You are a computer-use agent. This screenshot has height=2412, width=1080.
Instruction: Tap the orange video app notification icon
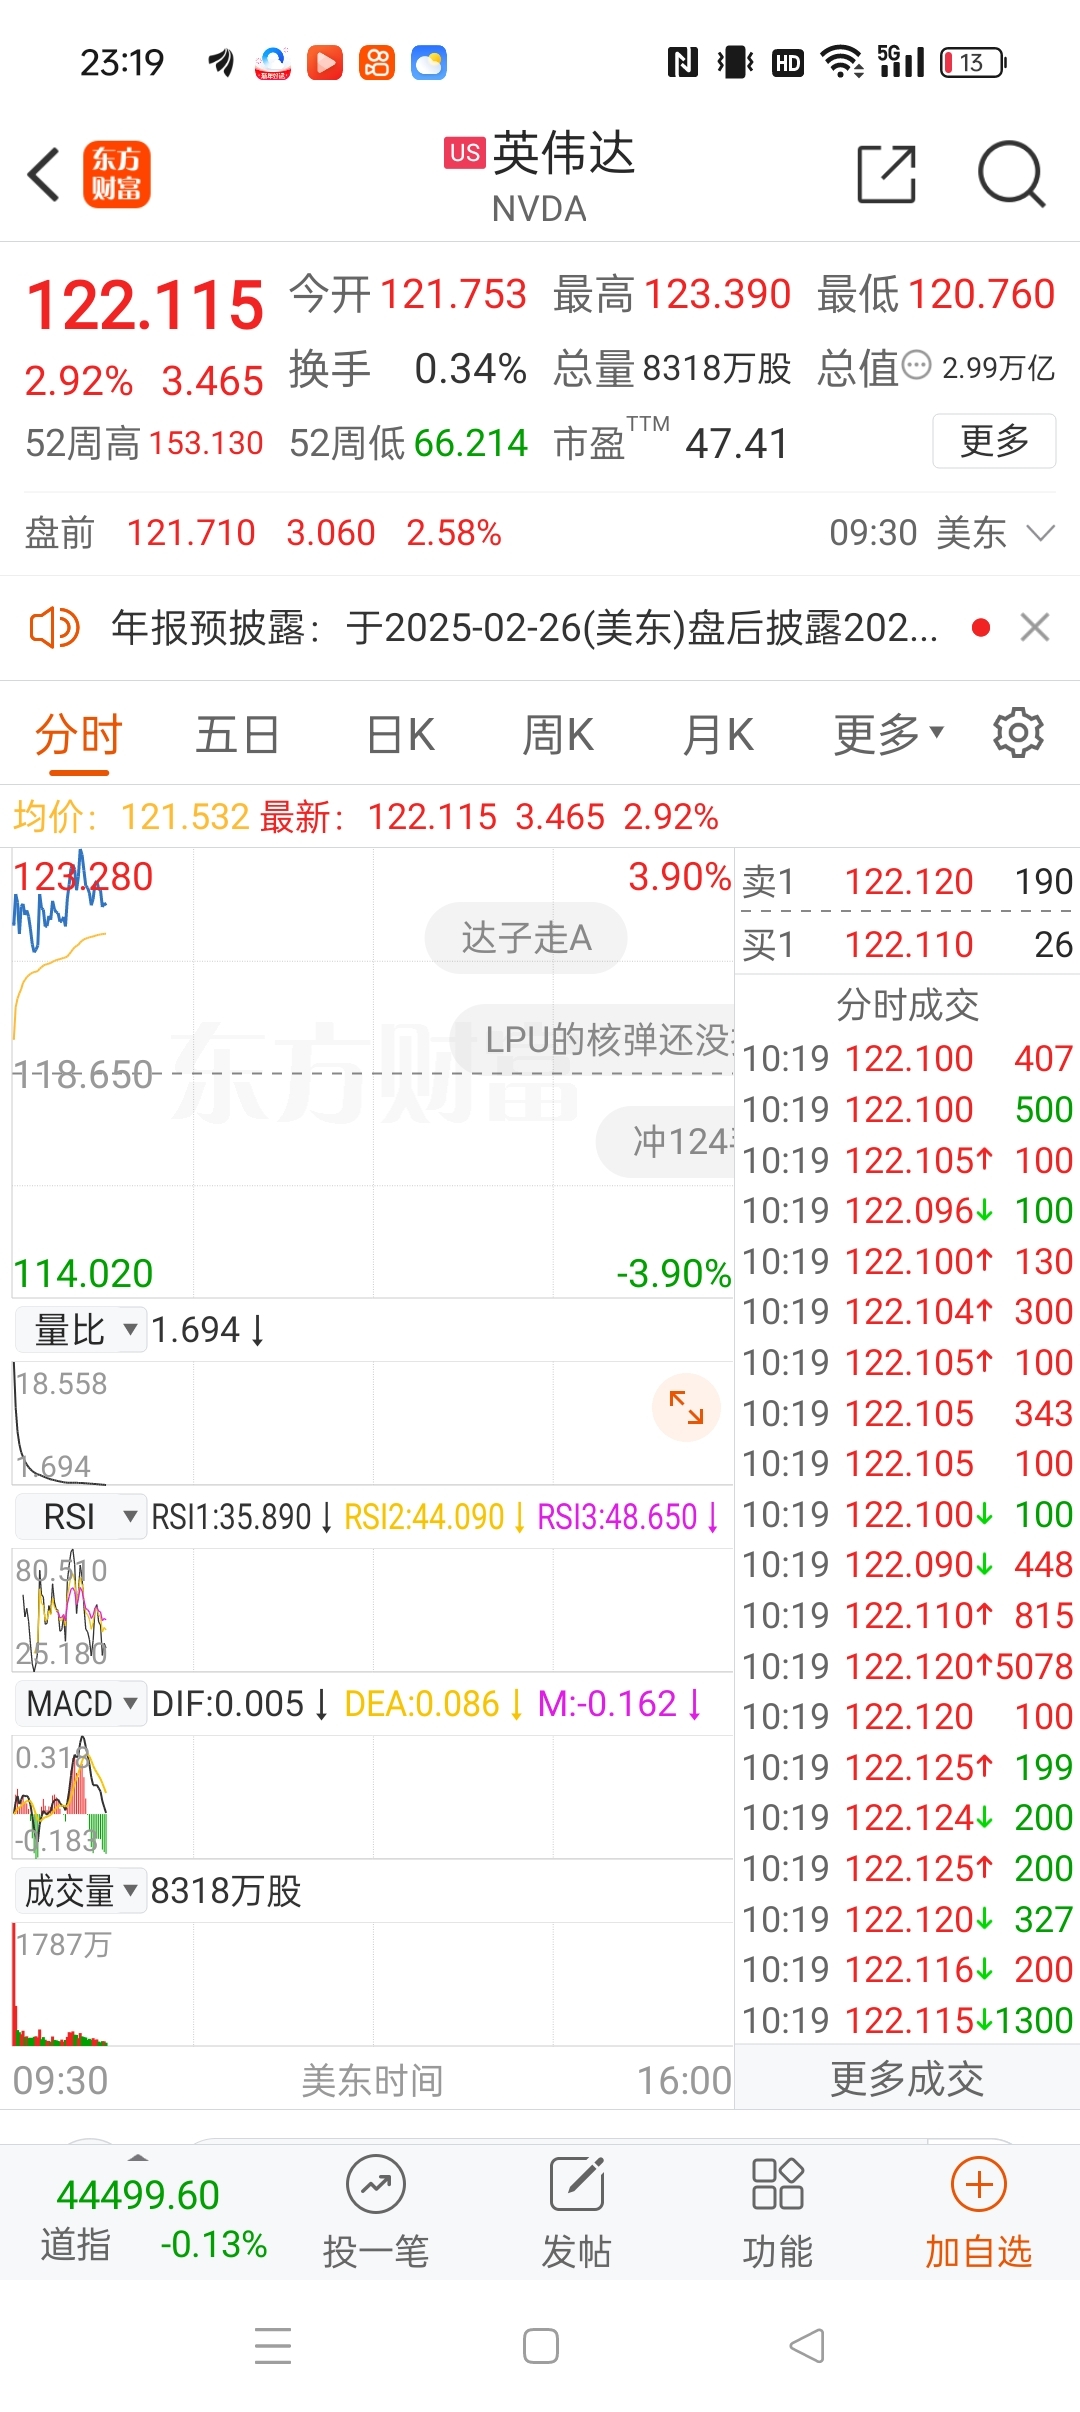[324, 63]
